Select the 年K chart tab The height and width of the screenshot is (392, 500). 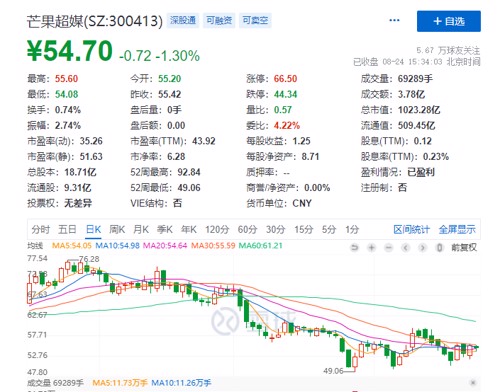pos(189,229)
